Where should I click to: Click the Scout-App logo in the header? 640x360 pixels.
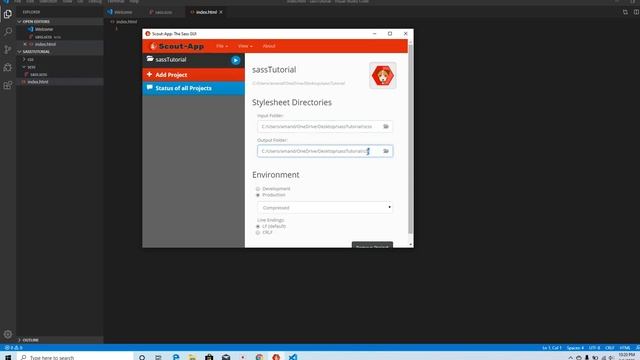(x=177, y=47)
